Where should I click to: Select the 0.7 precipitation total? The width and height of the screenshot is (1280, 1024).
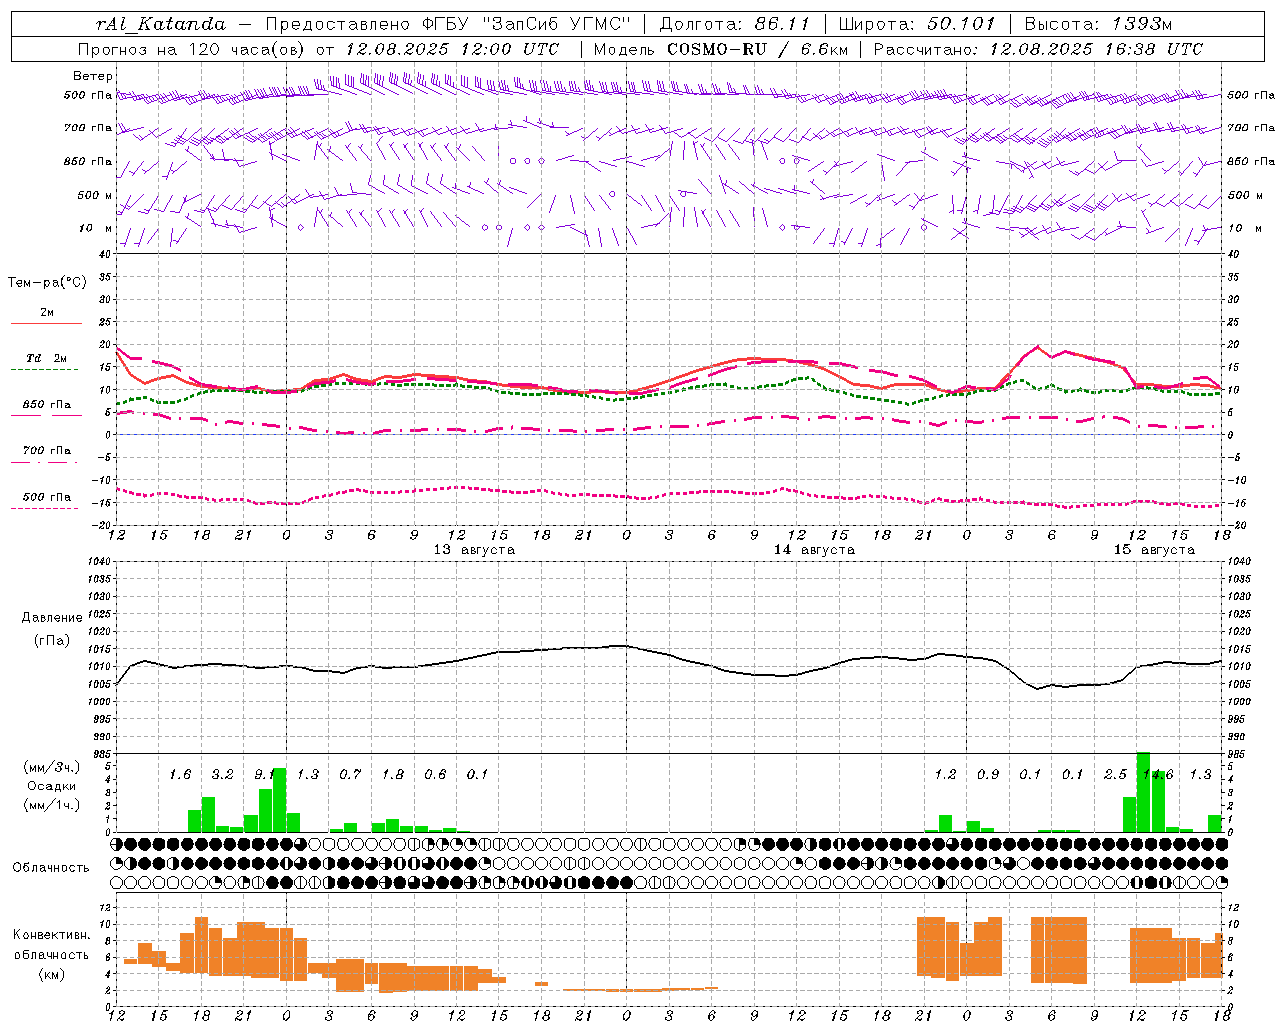350,775
